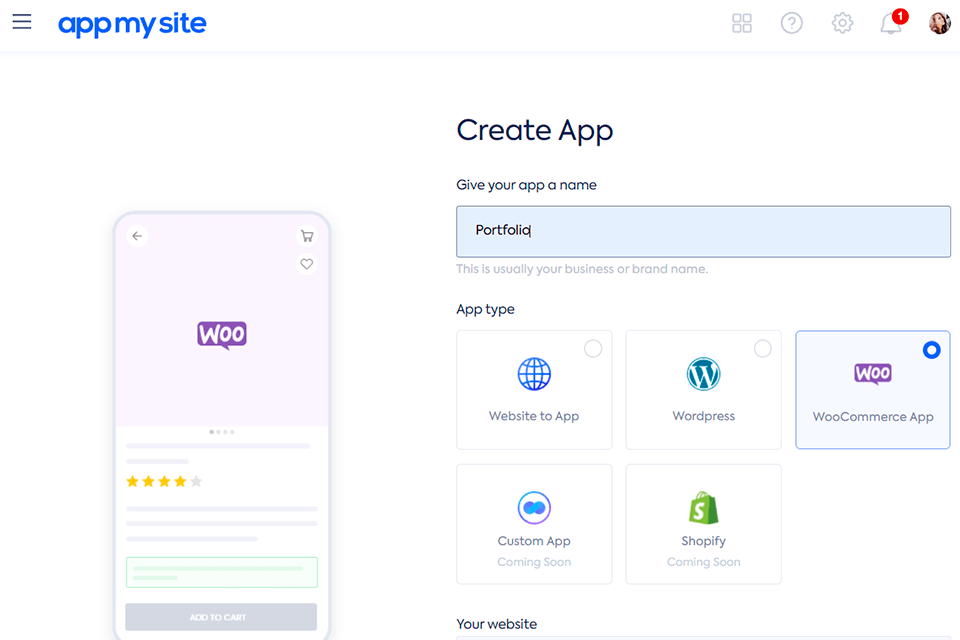
Task: Click 'Coming Soon' under Shopify
Action: (x=703, y=562)
